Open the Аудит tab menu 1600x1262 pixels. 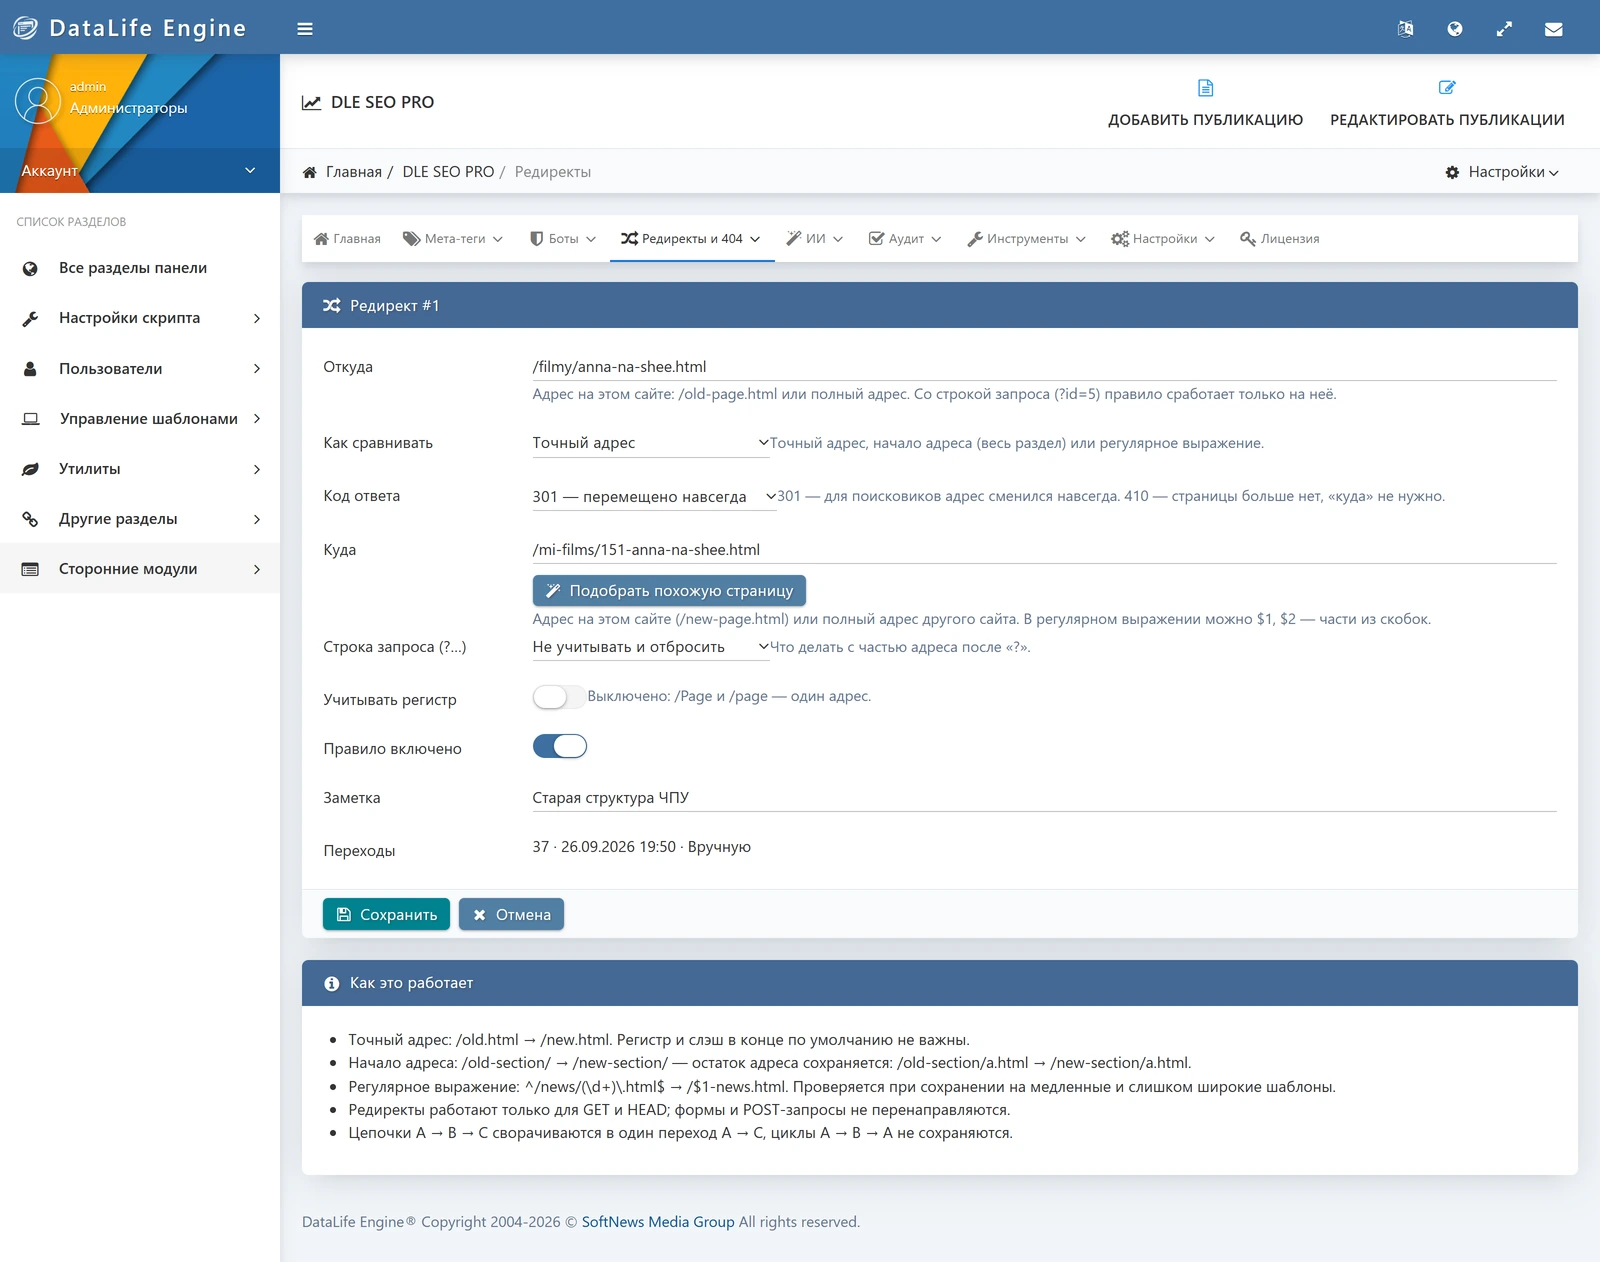[905, 239]
